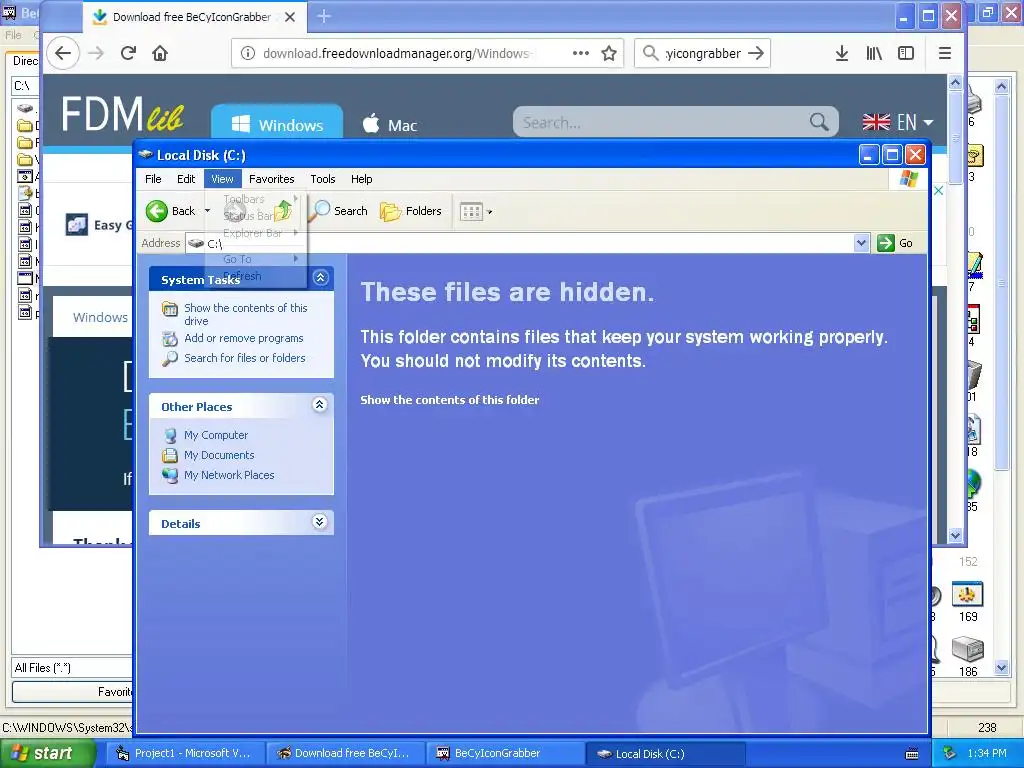
Task: Click the Explorer Address field showing C:\
Action: click(529, 243)
